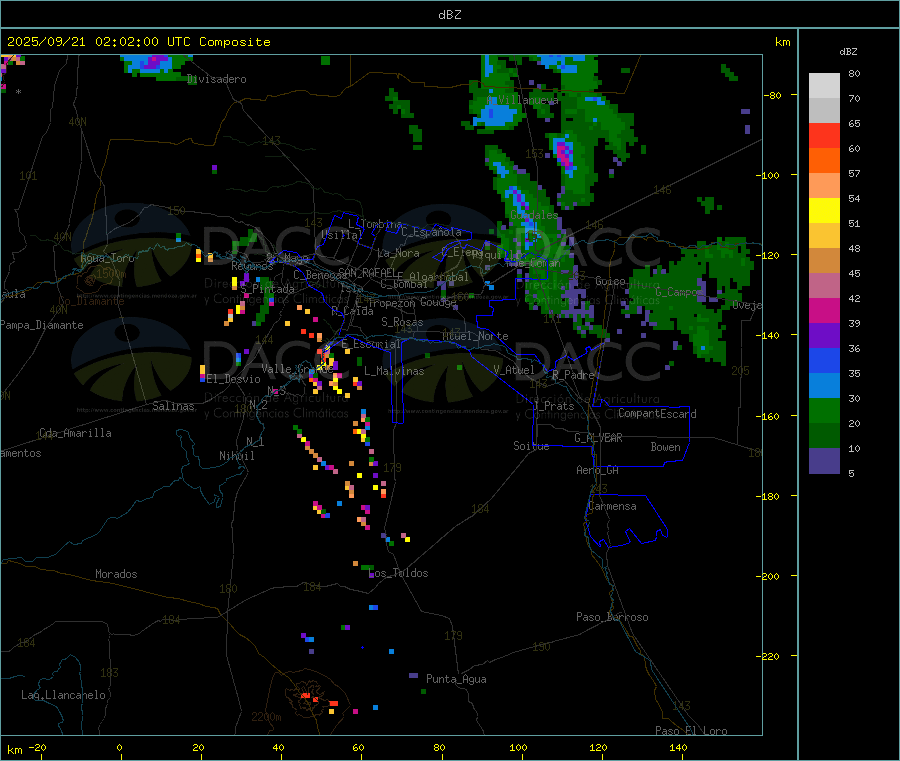Viewport: 900px width, 761px height.
Task: Select the light blue 35 dBZ swatch
Action: 824,385
